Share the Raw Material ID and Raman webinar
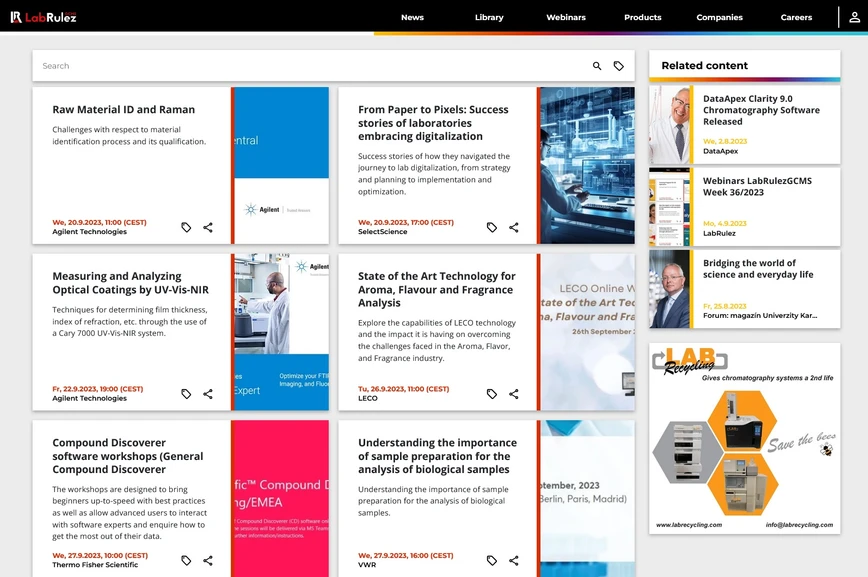The image size is (868, 577). 208,227
